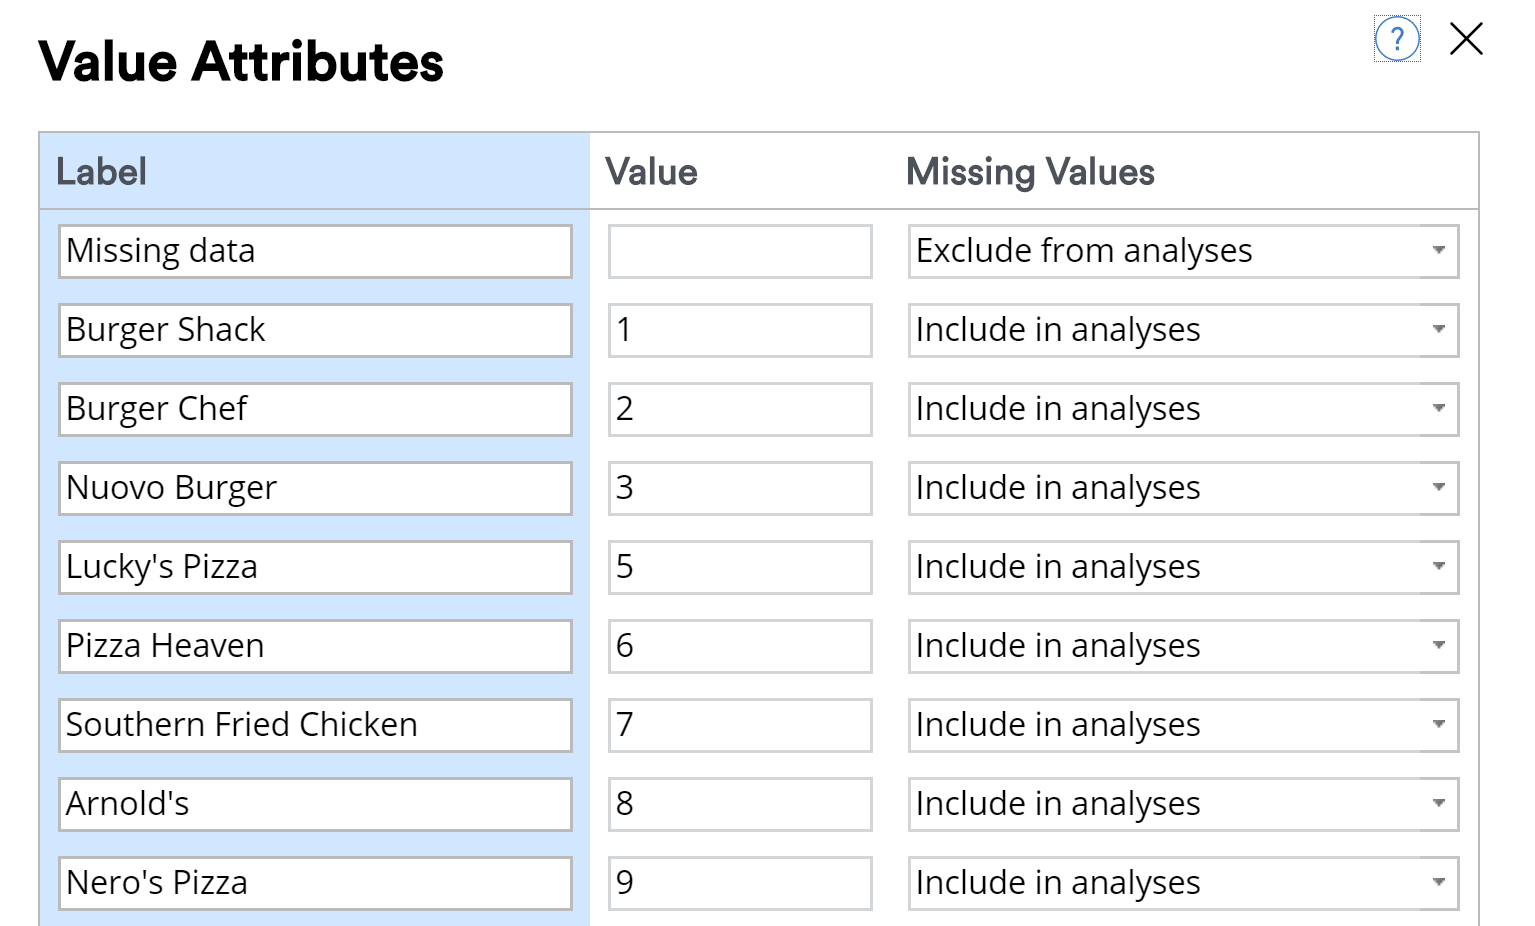
Task: Click the value field containing 1
Action: (x=739, y=330)
